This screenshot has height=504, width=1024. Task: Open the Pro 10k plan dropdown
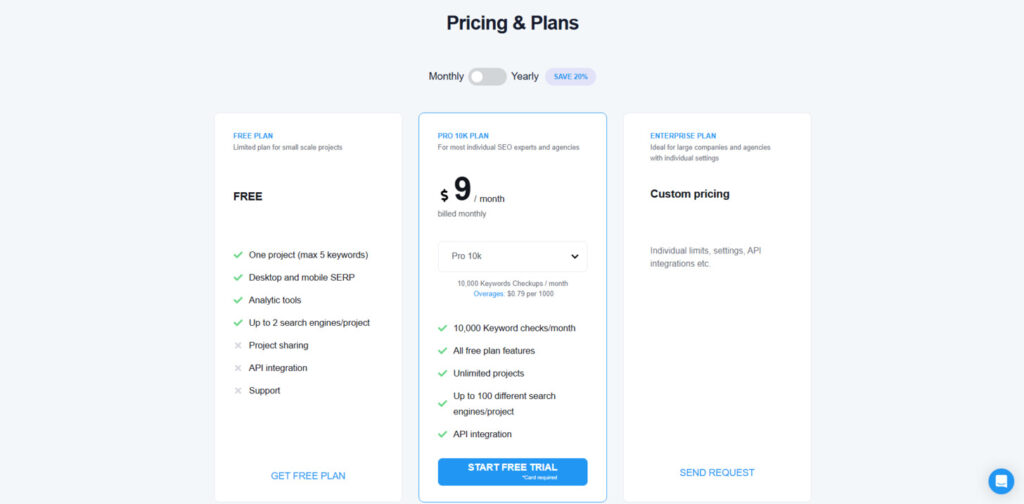[x=512, y=256]
